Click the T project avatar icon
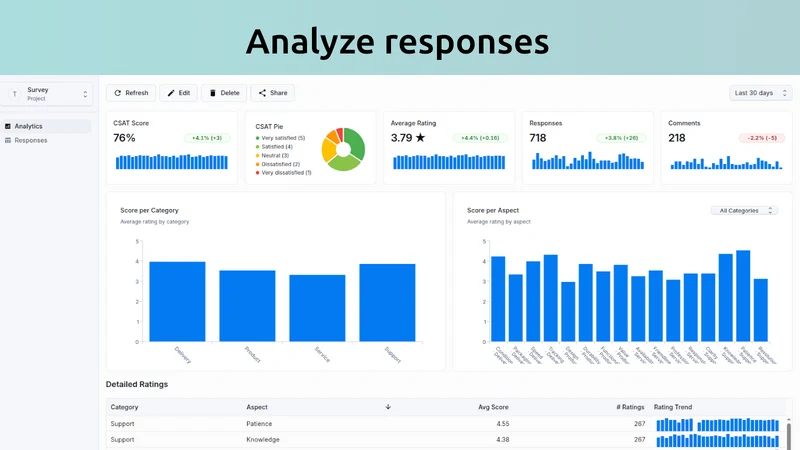This screenshot has width=800, height=450. tap(15, 94)
